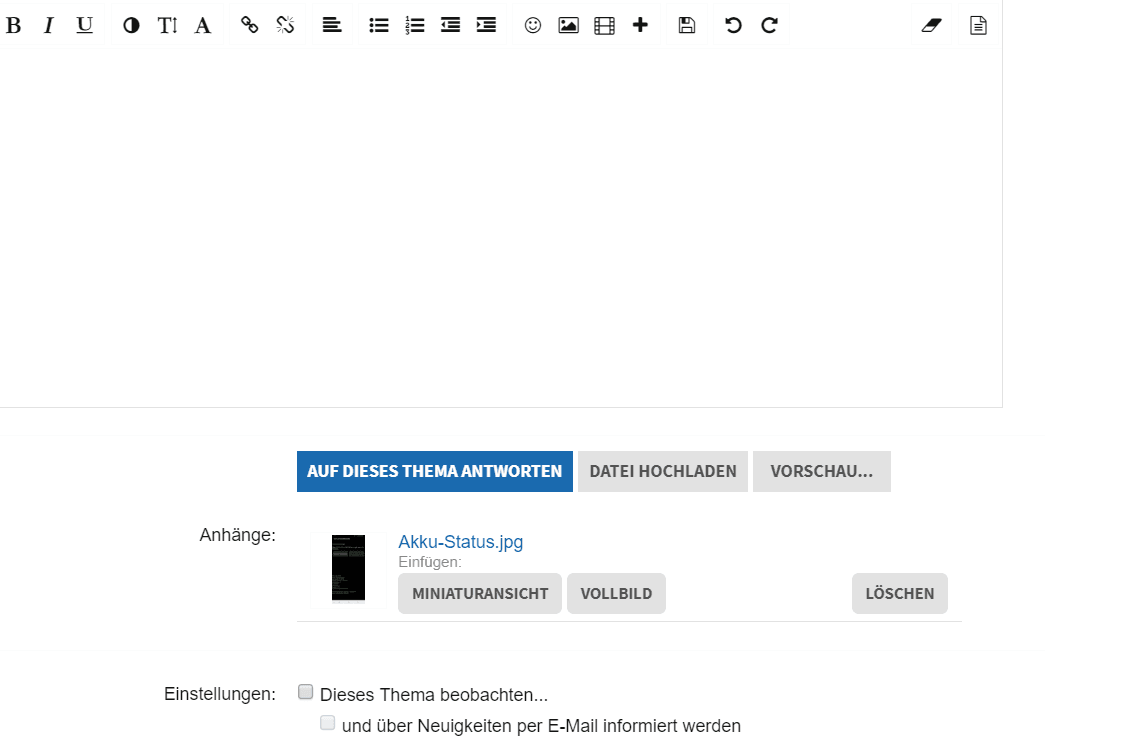Enable 'Dieses Thema beobachten' checkbox
The width and height of the screenshot is (1141, 751).
pyautogui.click(x=306, y=692)
